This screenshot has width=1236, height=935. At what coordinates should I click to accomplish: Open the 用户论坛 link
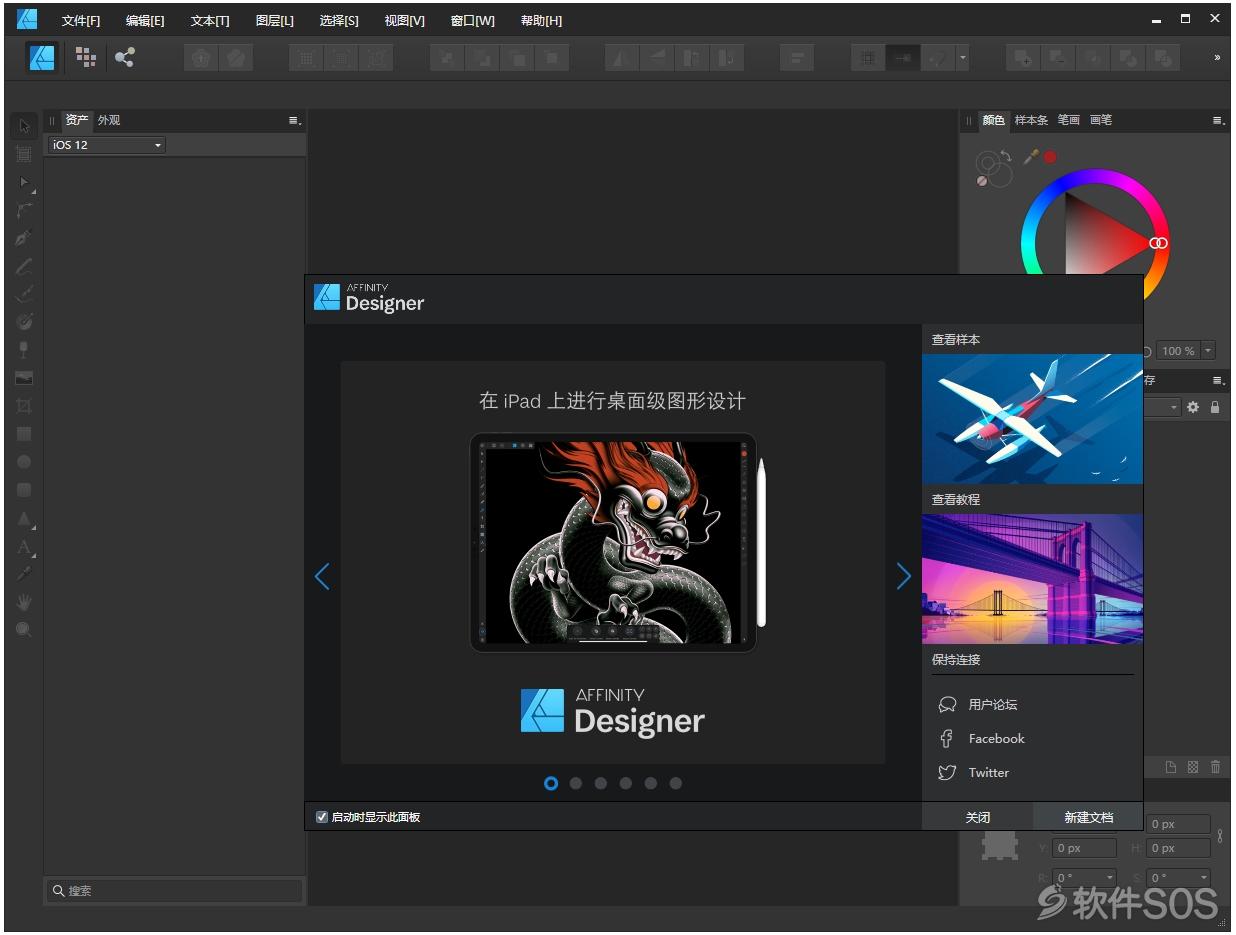coord(992,705)
